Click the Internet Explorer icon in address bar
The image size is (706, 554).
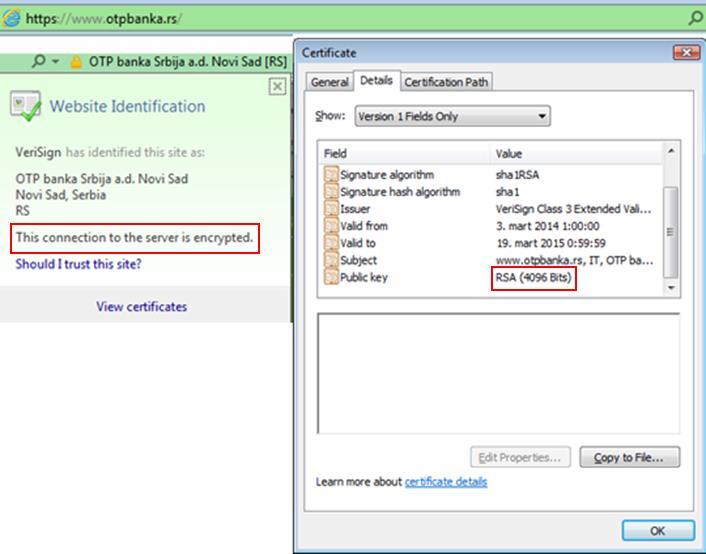[x=11, y=18]
